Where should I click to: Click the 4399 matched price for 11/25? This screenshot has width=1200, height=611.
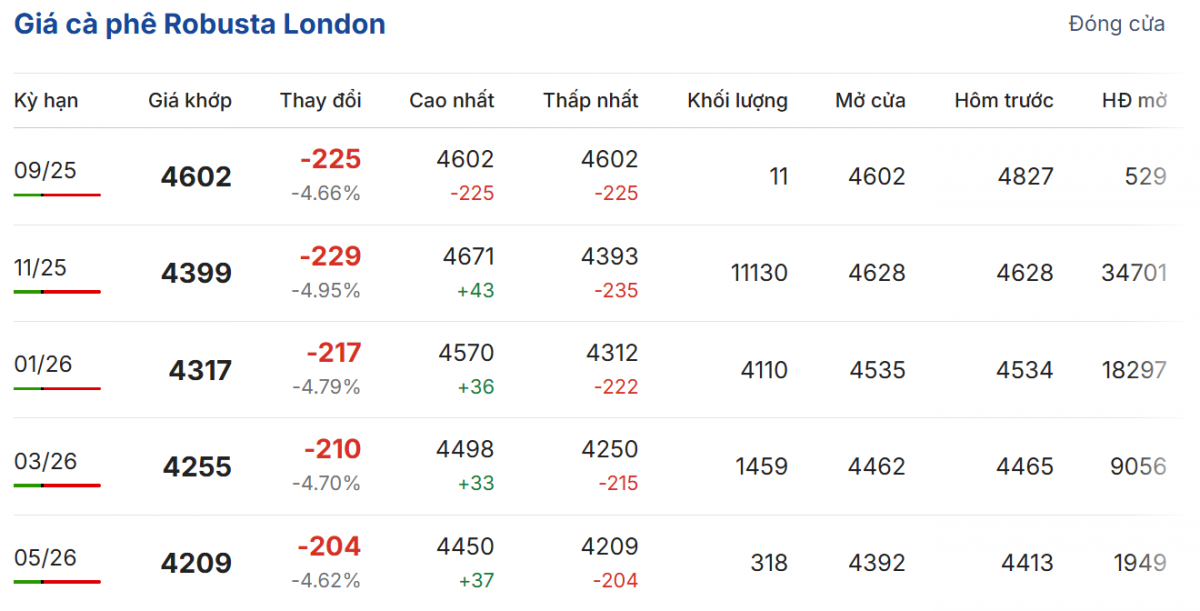pyautogui.click(x=196, y=273)
